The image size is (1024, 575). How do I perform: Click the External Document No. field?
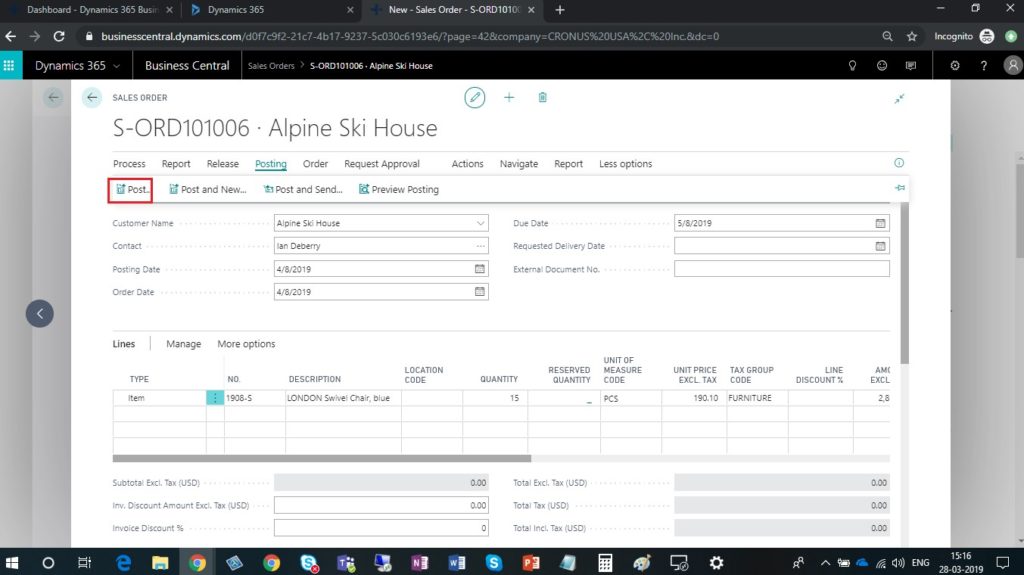pyautogui.click(x=782, y=269)
